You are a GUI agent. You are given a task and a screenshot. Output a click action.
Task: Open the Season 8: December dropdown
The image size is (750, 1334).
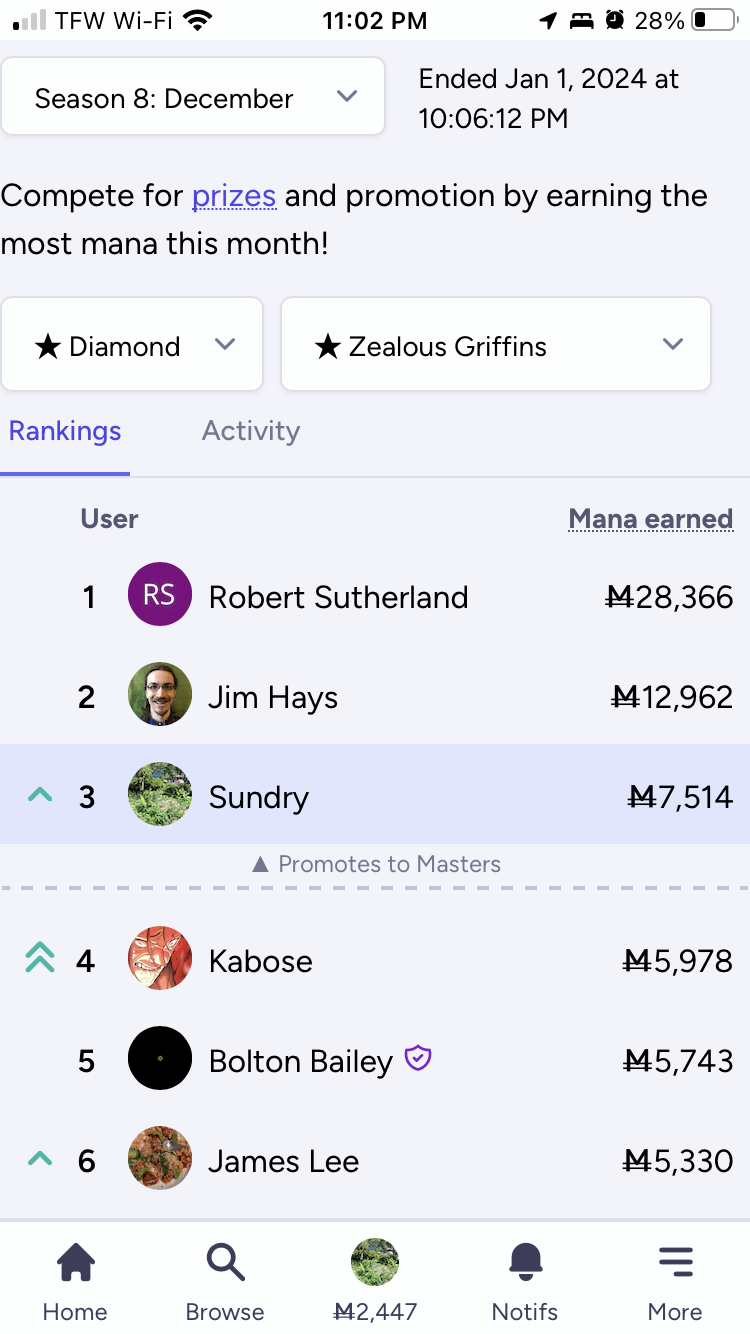point(193,97)
